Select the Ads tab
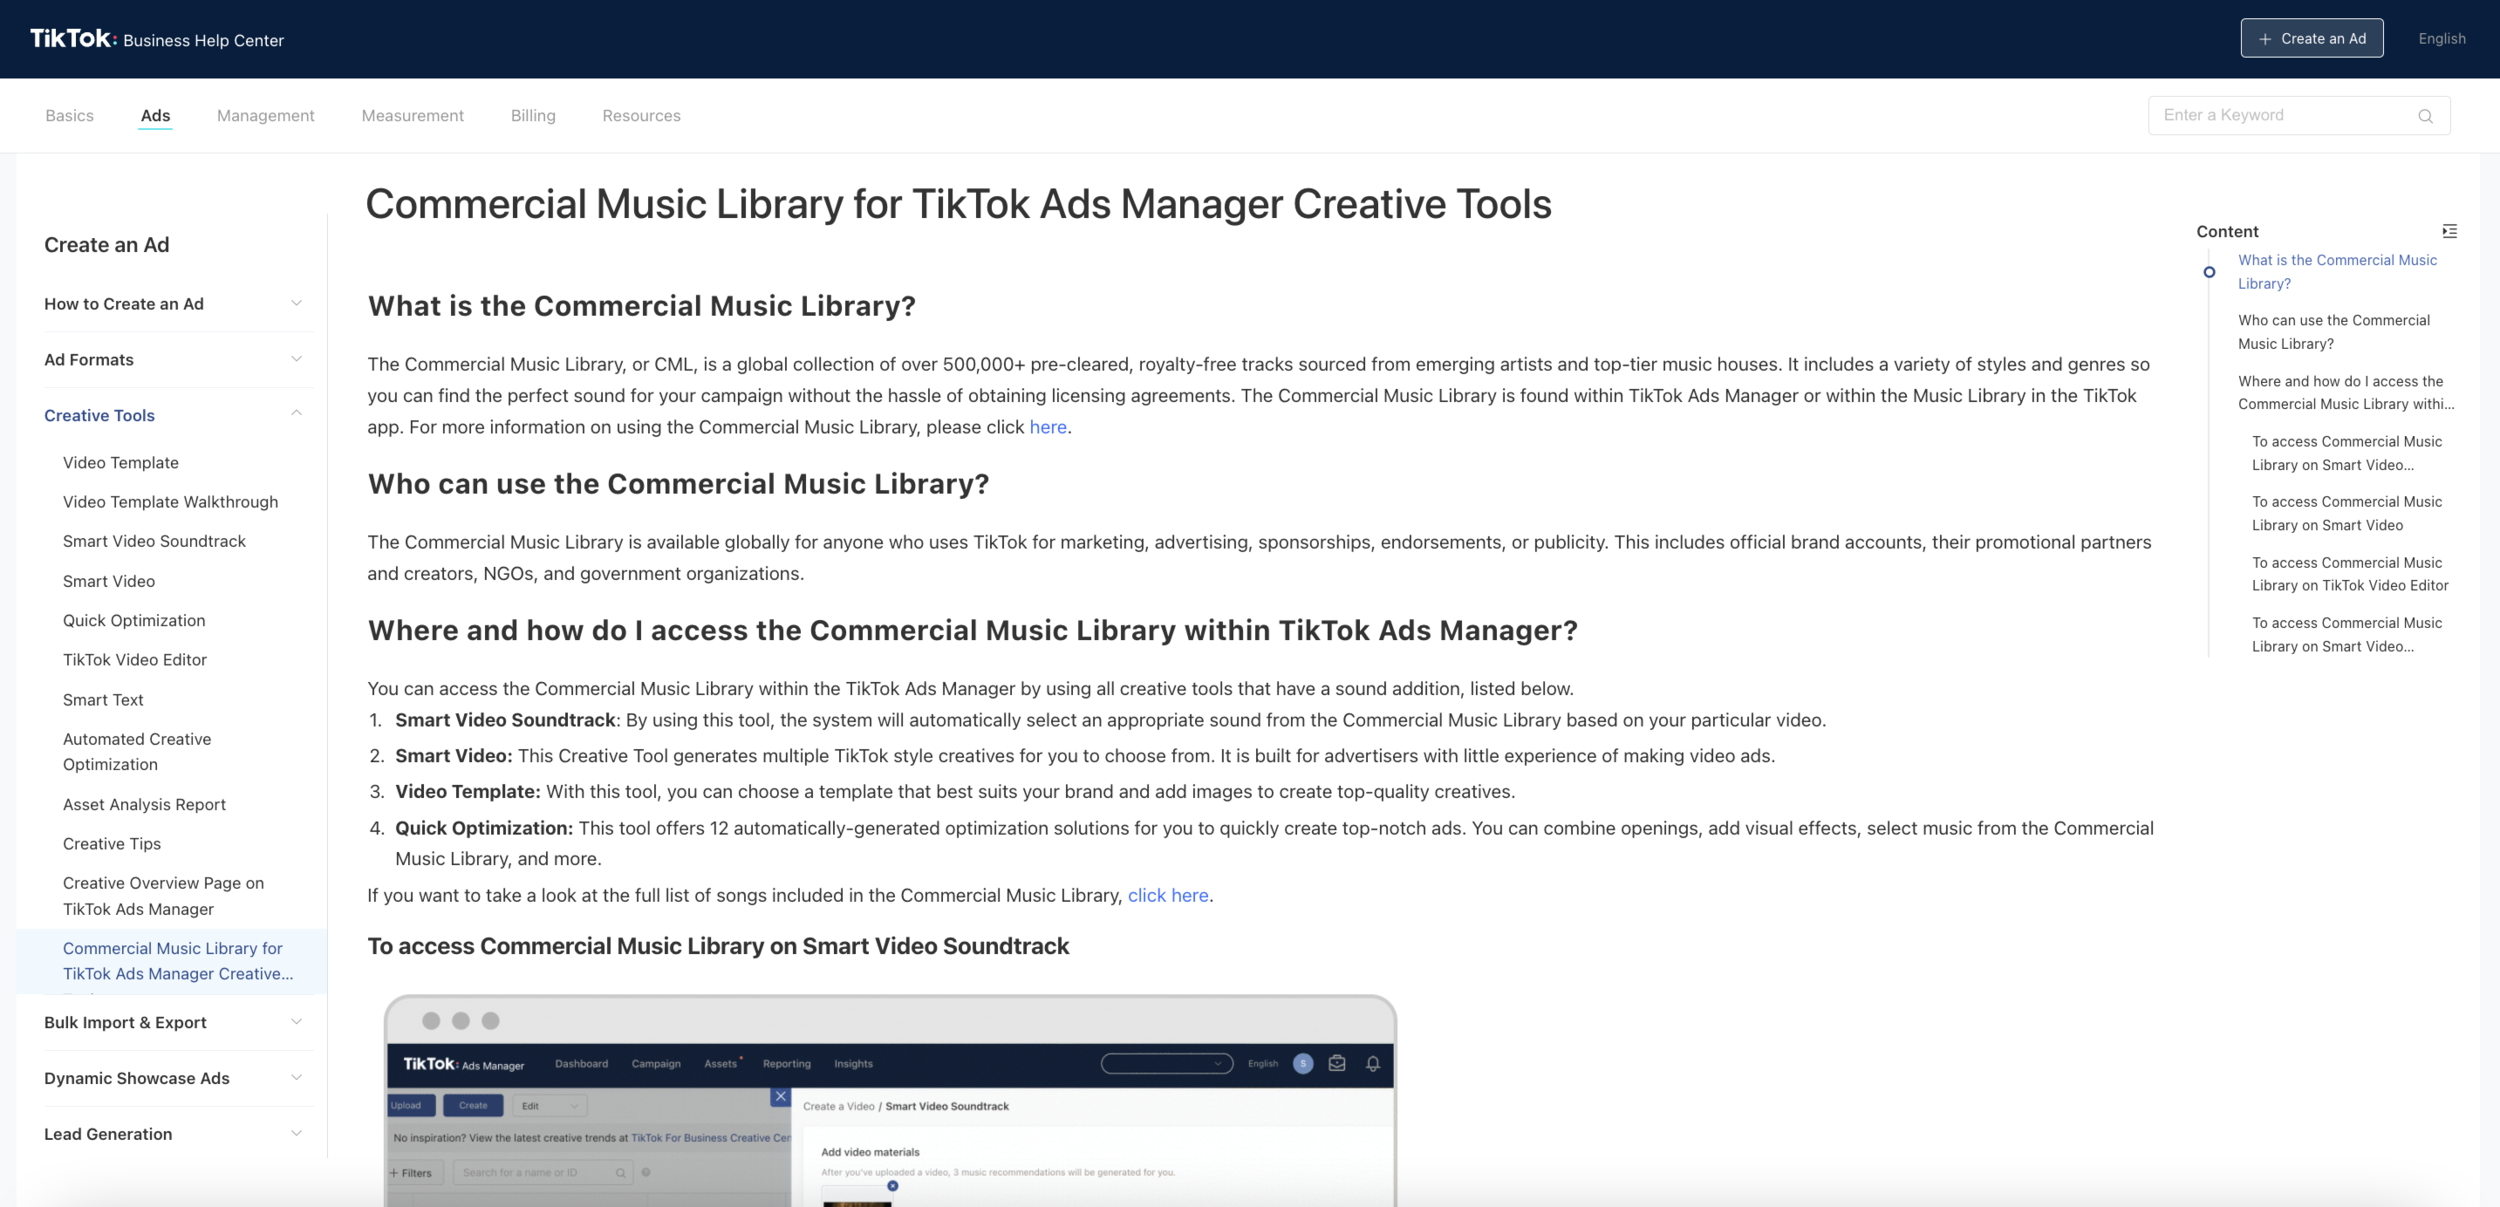 click(x=155, y=115)
